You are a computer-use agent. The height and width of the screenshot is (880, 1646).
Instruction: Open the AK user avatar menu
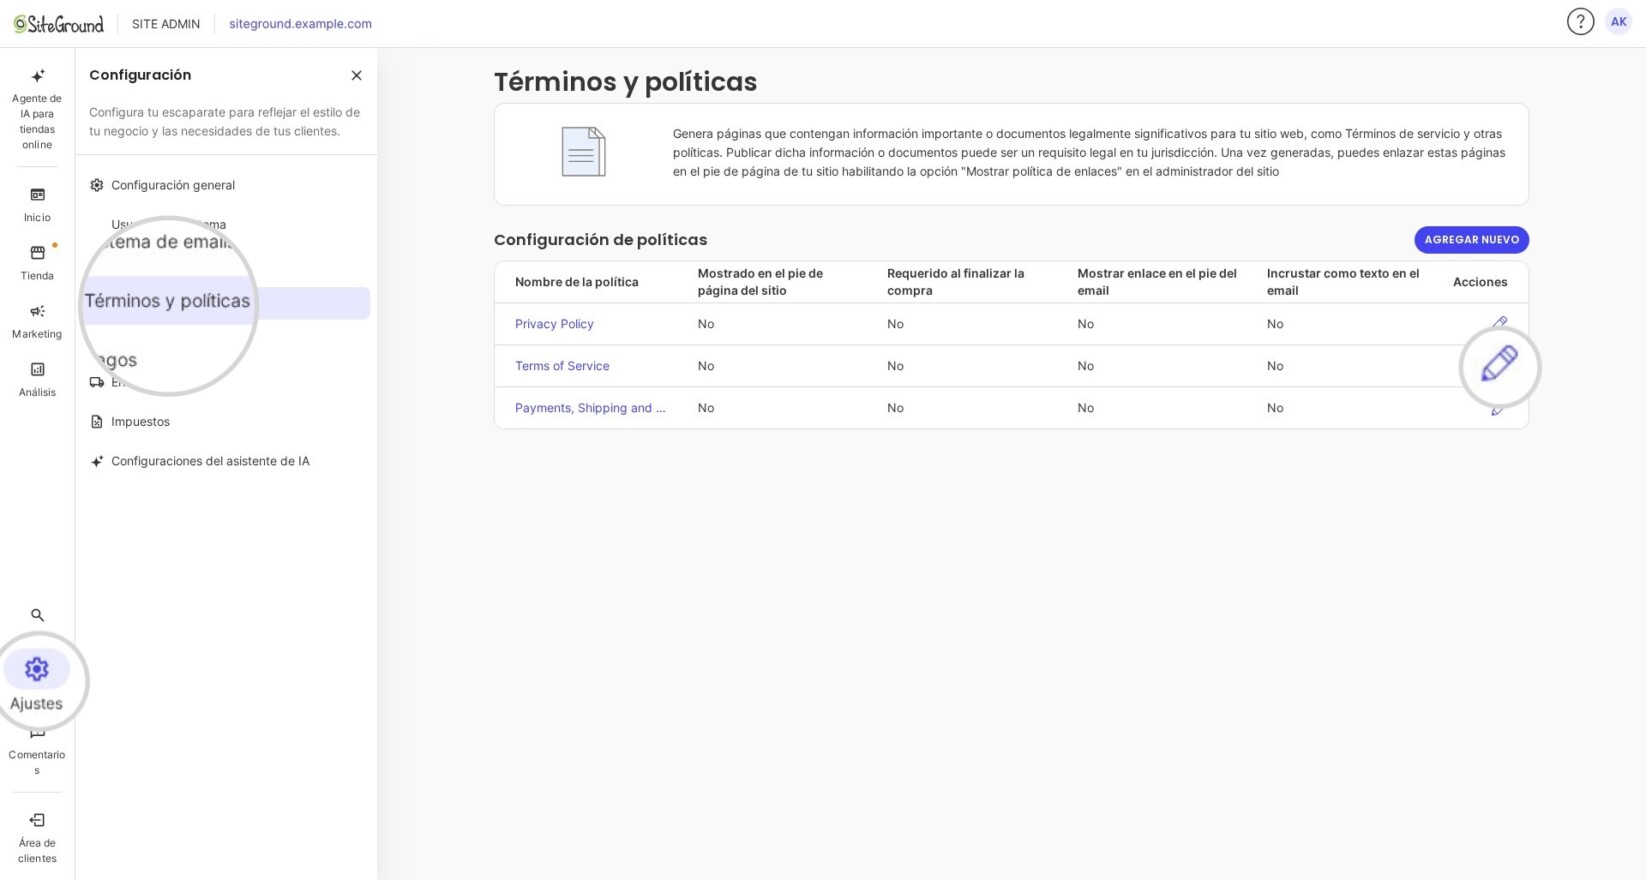1618,22
